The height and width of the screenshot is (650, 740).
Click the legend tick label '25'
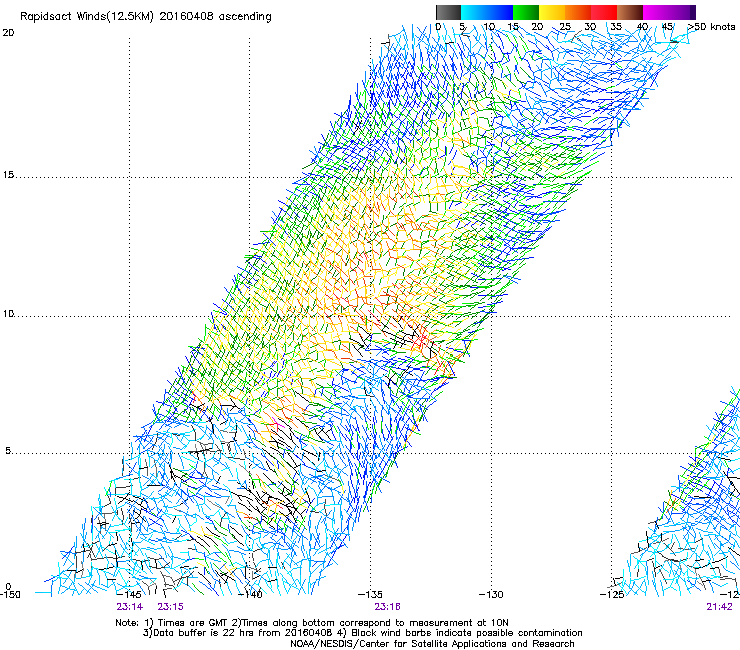coord(564,27)
